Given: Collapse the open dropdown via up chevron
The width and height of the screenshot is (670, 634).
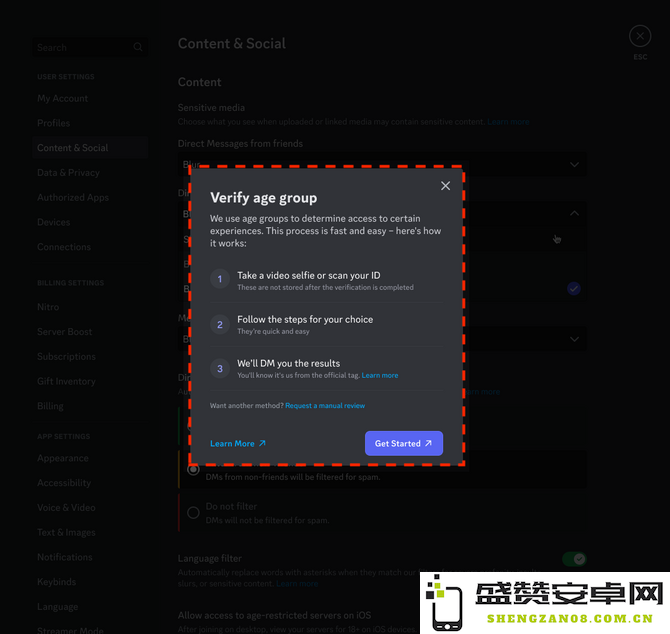Looking at the screenshot, I should click(574, 213).
